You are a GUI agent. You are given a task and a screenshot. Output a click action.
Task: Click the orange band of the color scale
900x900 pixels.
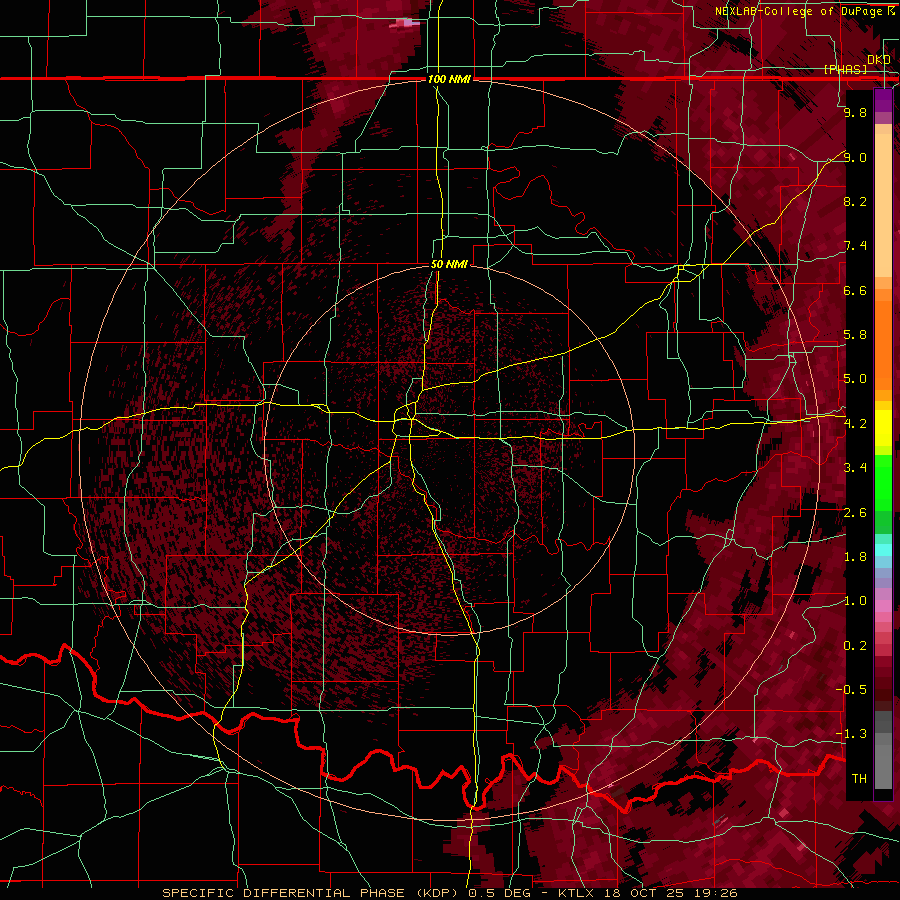tap(883, 340)
